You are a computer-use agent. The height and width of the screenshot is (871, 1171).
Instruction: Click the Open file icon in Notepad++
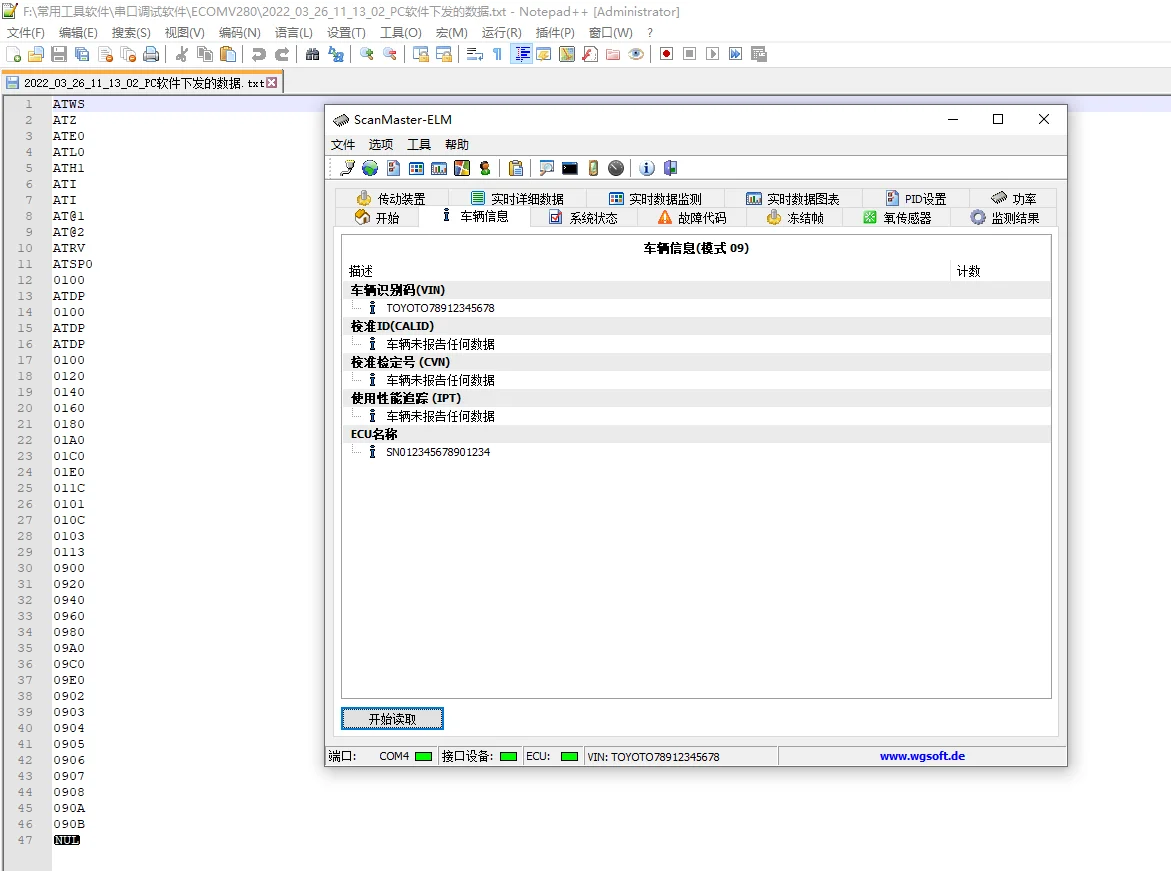click(36, 54)
